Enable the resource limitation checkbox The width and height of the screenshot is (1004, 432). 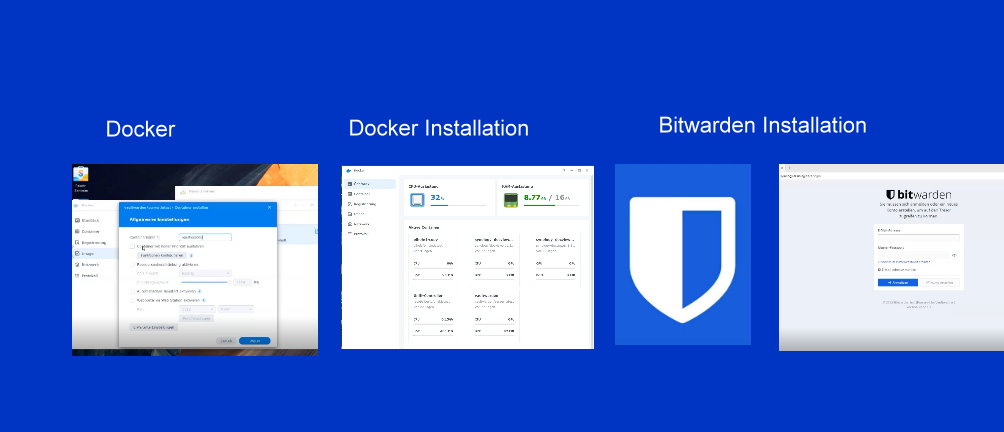133,264
